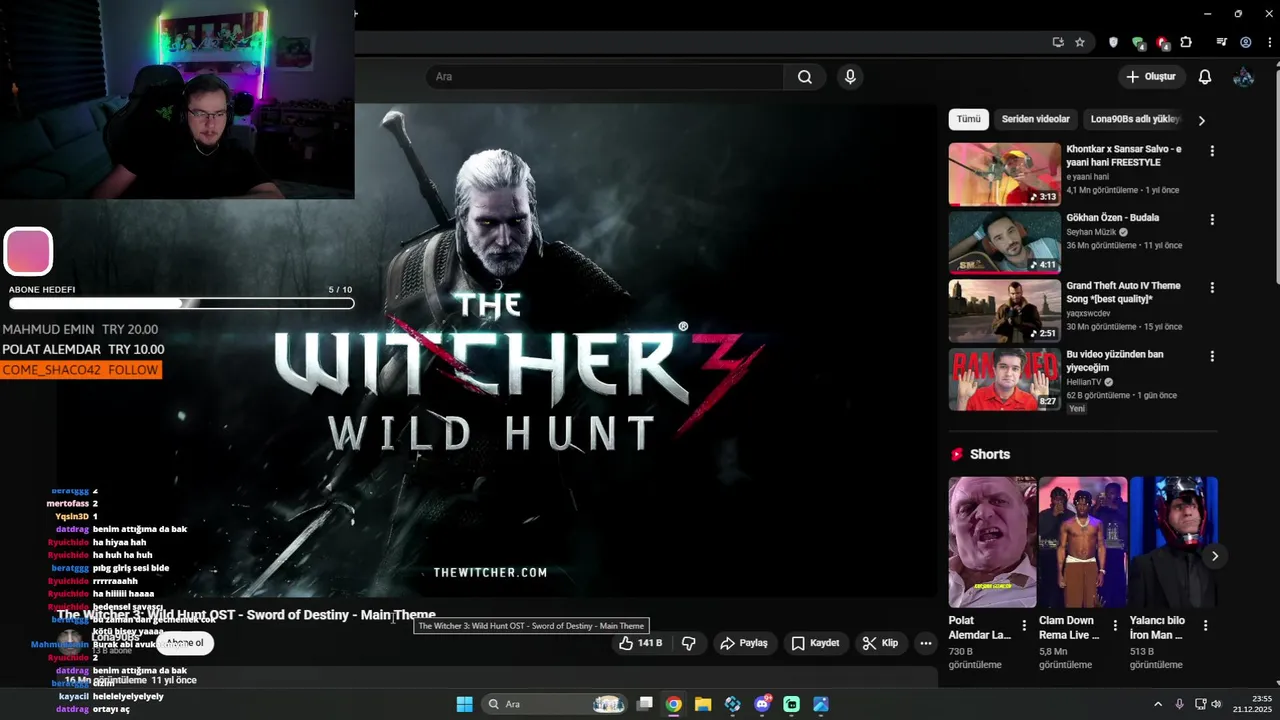Screen dimensions: 1280x720
Task: Open options for Yalancı bilo İron Man short
Action: coord(1205,626)
